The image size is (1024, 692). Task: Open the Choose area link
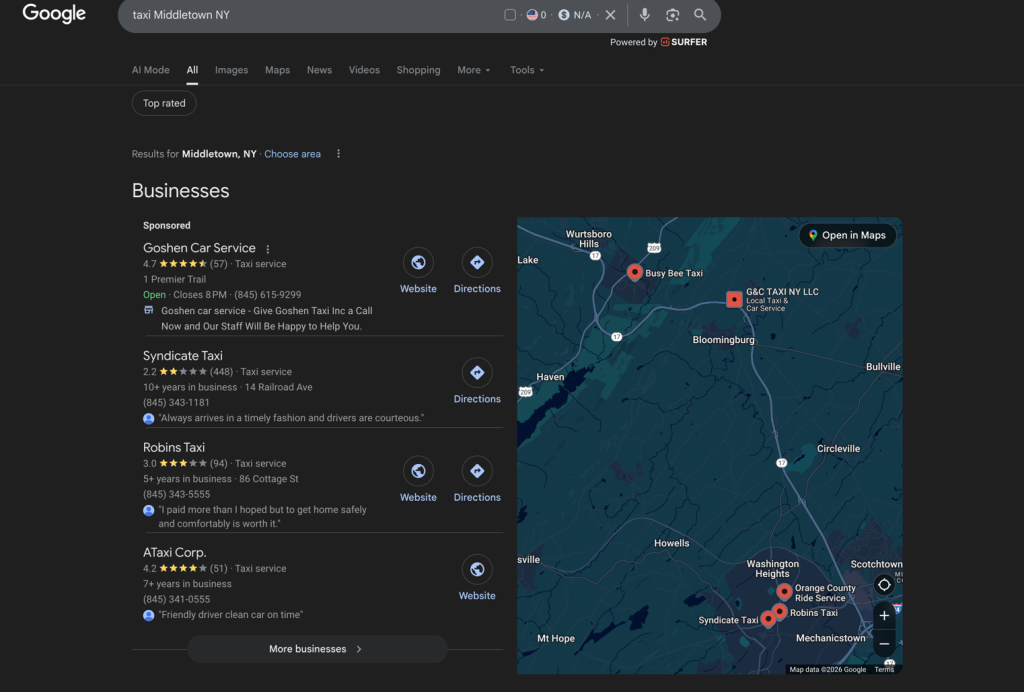pos(292,154)
